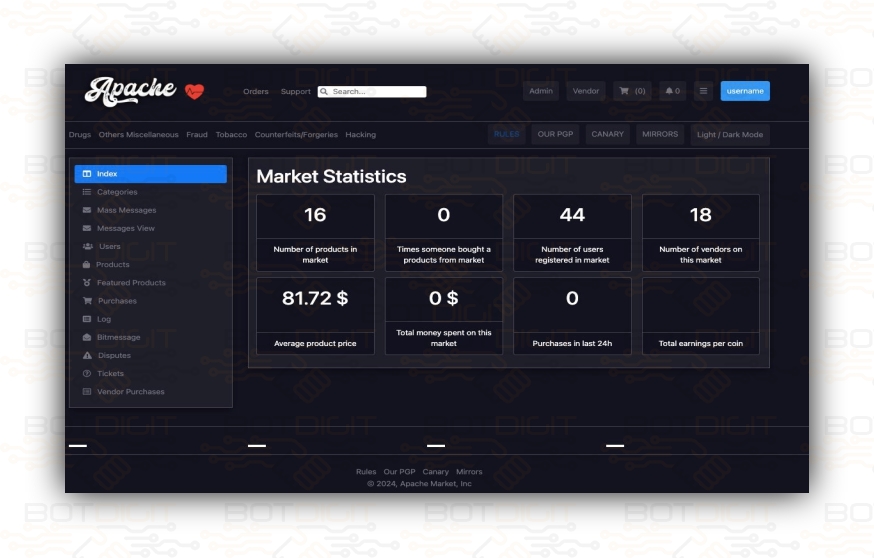874x558 pixels.
Task: Click the Number of products in market label
Action: (315, 255)
